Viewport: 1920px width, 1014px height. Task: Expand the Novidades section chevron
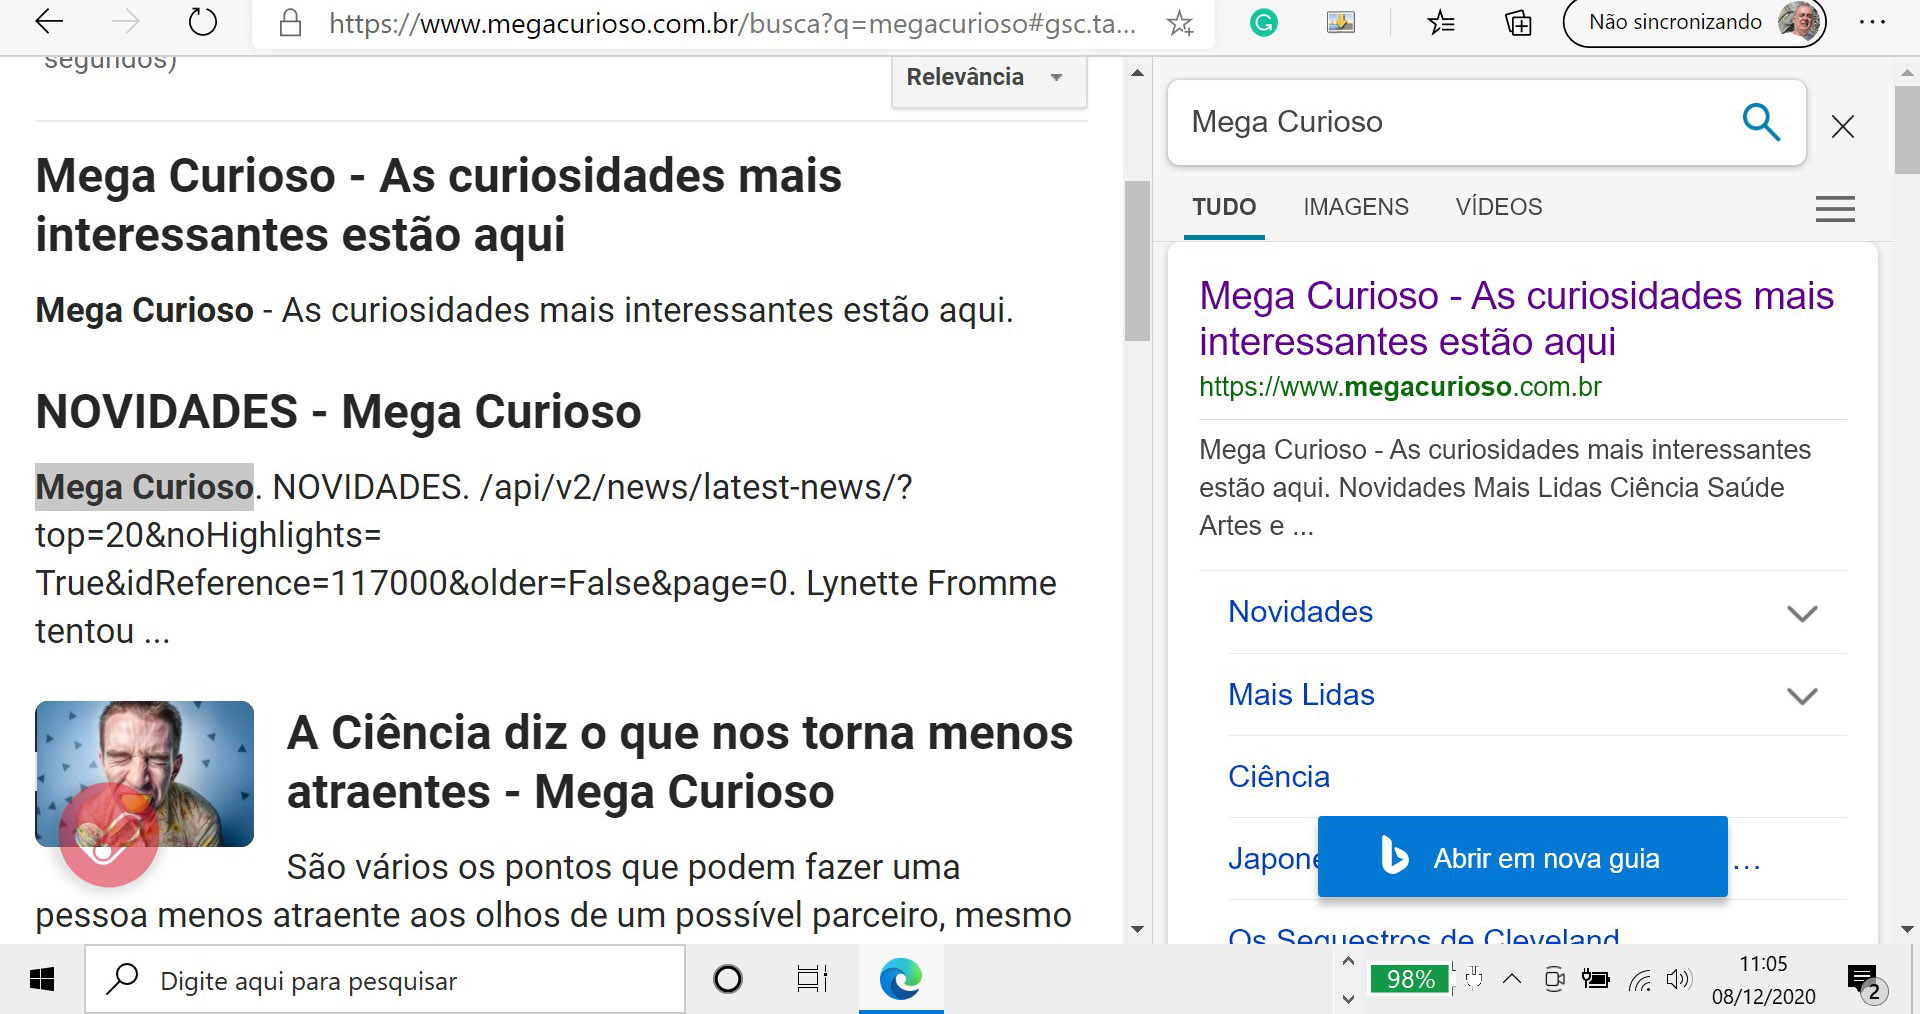(x=1802, y=613)
